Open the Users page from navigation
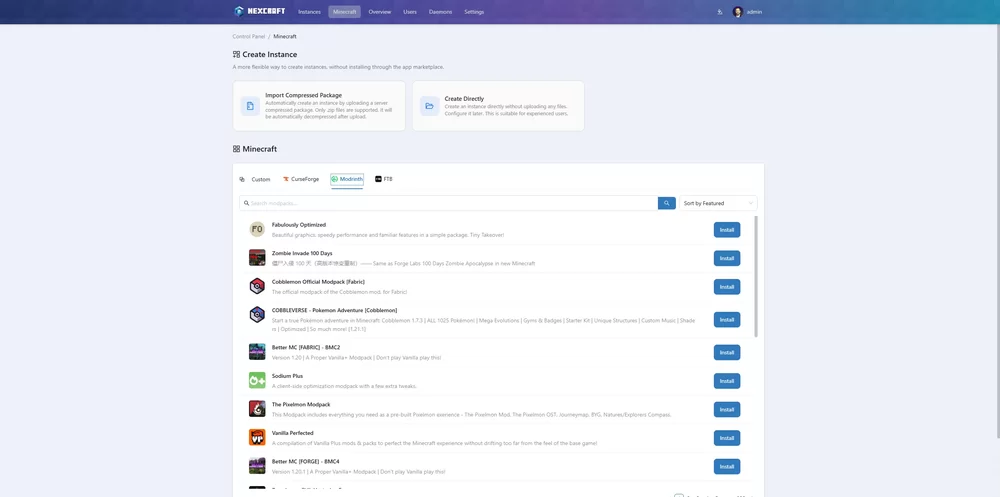Screen dimensions: 1000x497 (410, 11)
